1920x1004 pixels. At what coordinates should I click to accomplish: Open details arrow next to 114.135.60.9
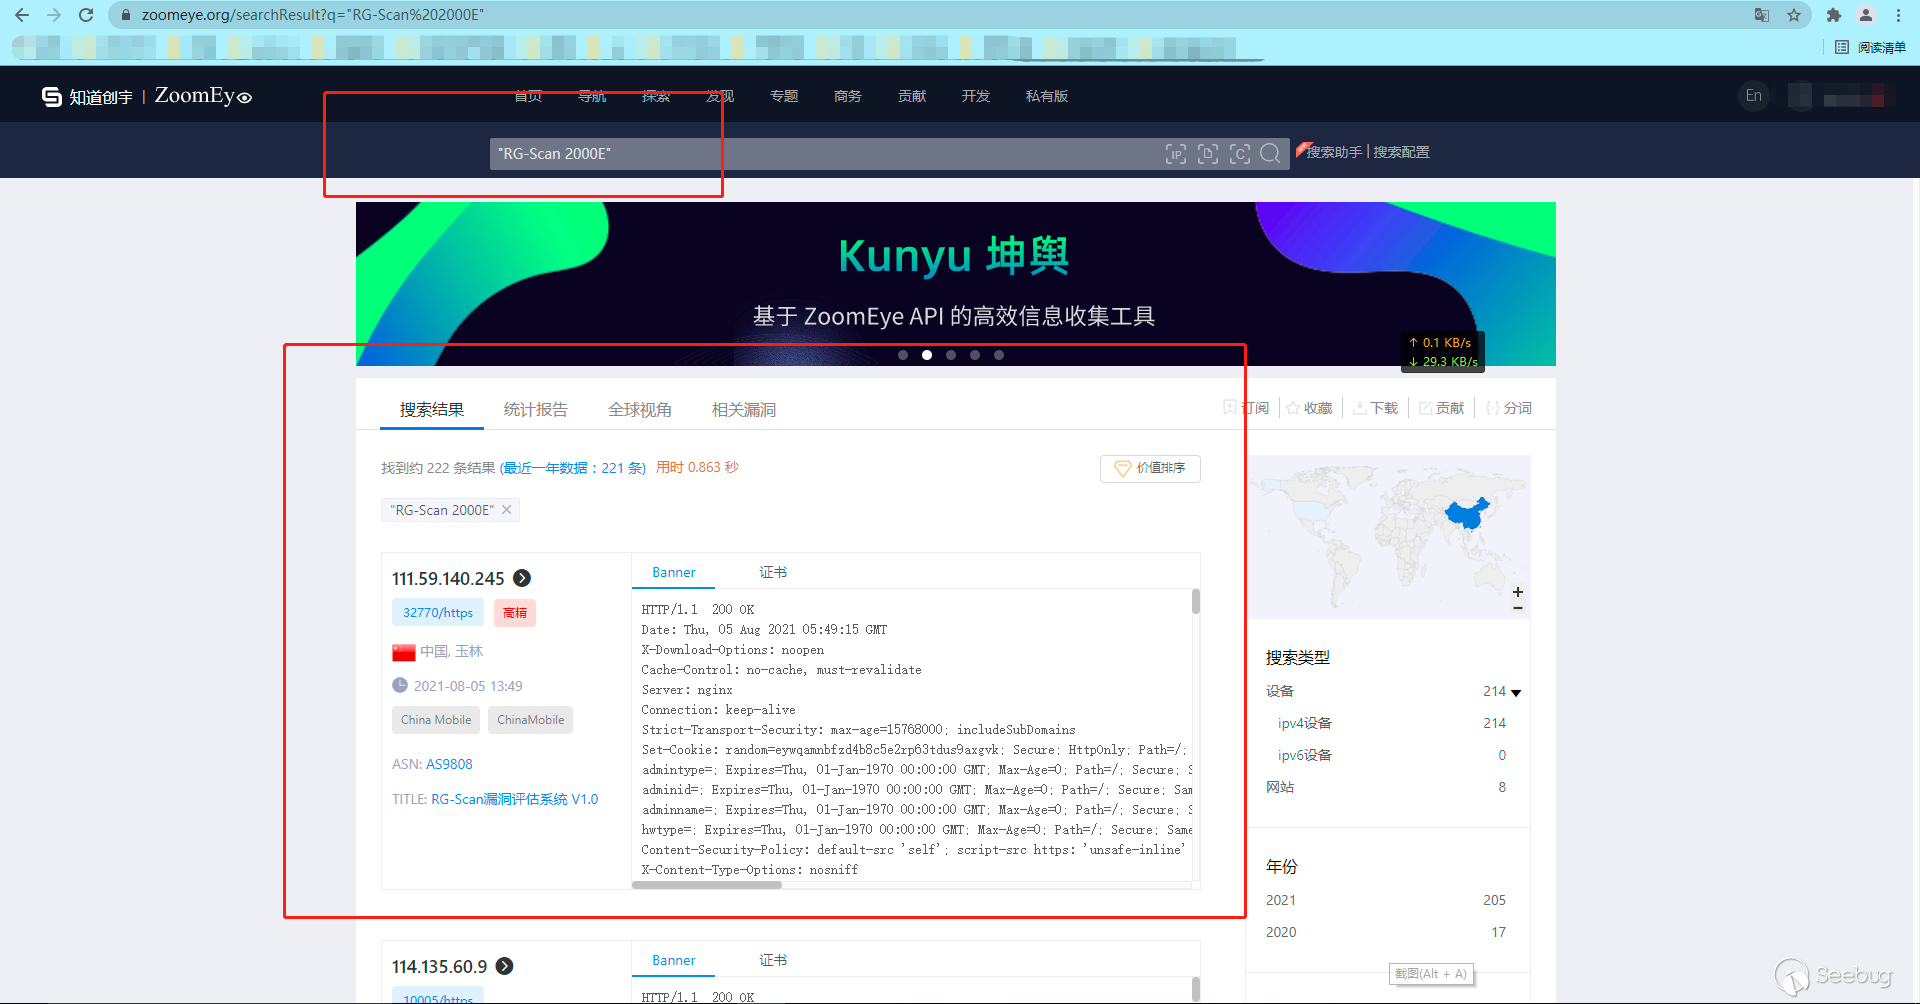click(505, 966)
